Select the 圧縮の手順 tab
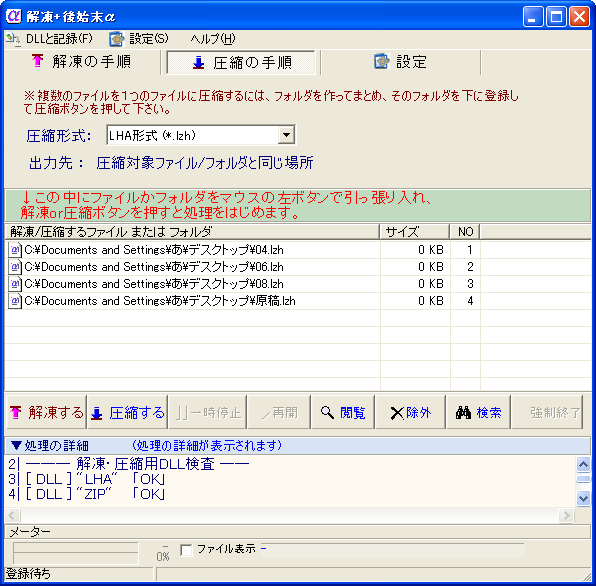 (241, 63)
